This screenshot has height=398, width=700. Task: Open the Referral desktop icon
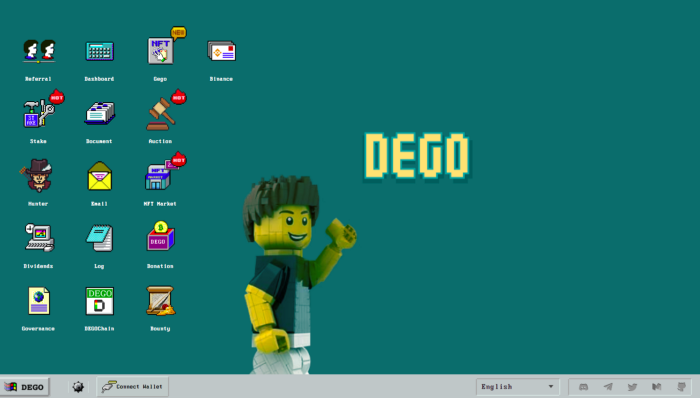pyautogui.click(x=39, y=51)
